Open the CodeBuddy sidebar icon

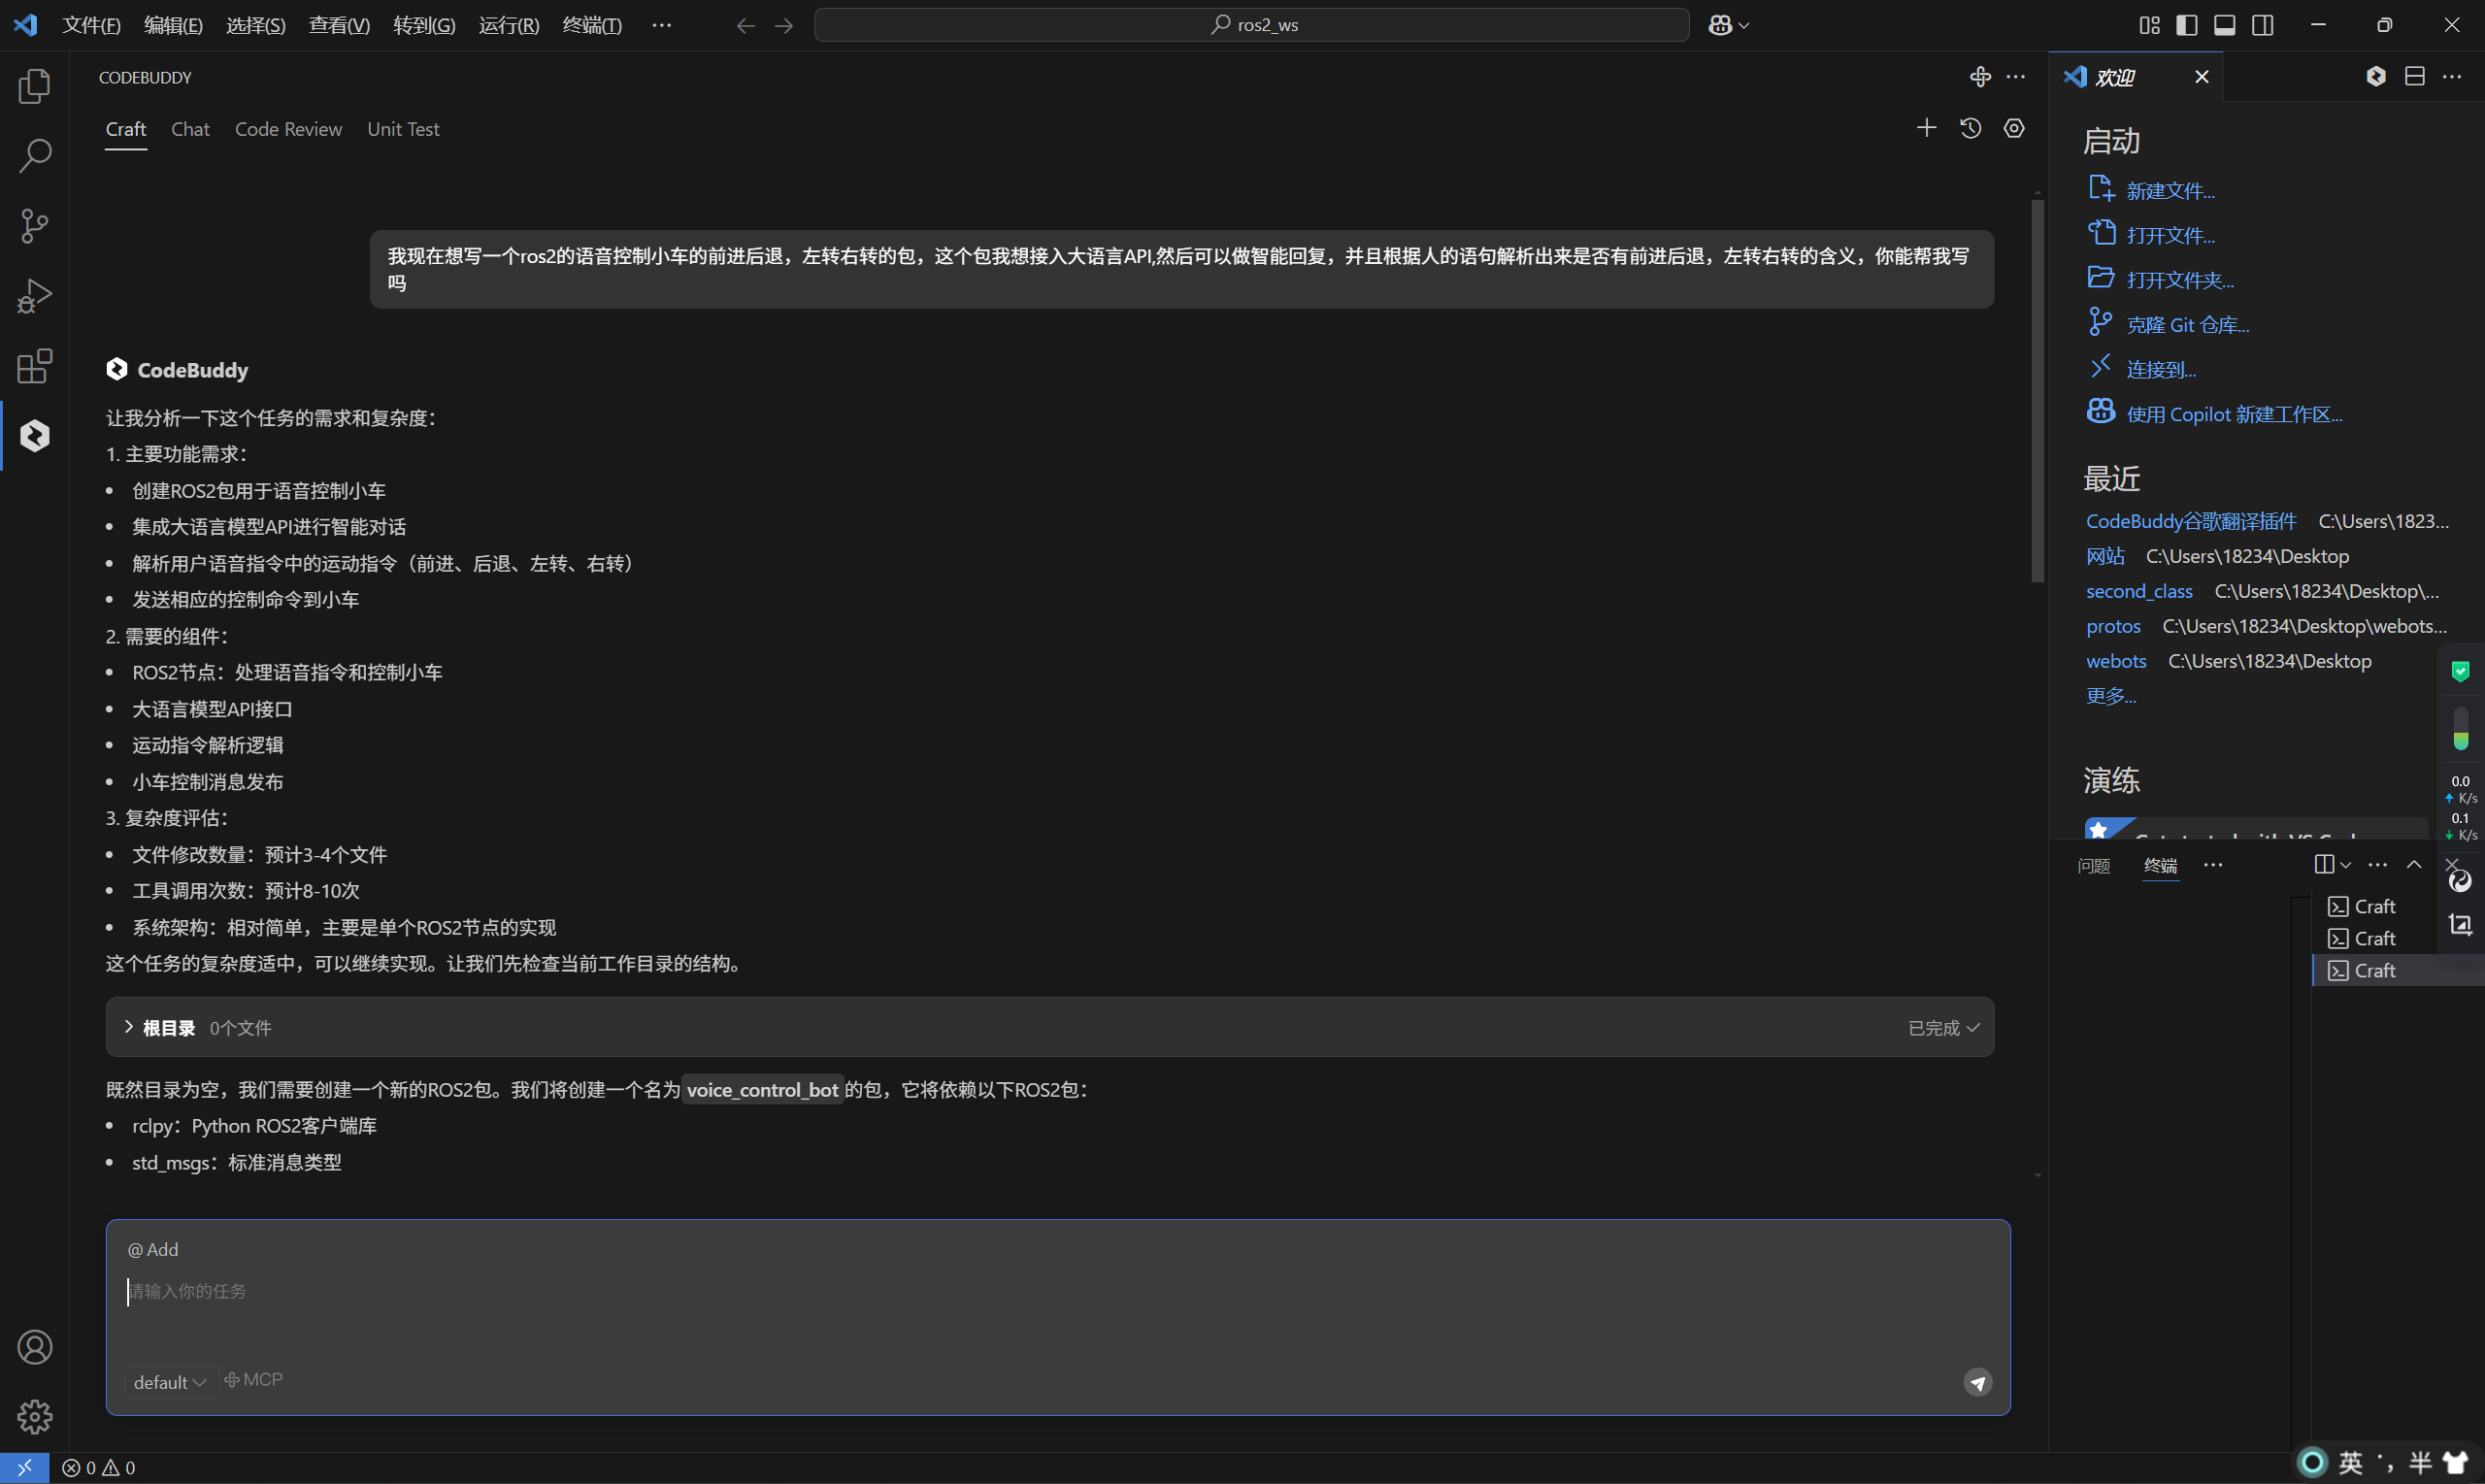(x=35, y=436)
